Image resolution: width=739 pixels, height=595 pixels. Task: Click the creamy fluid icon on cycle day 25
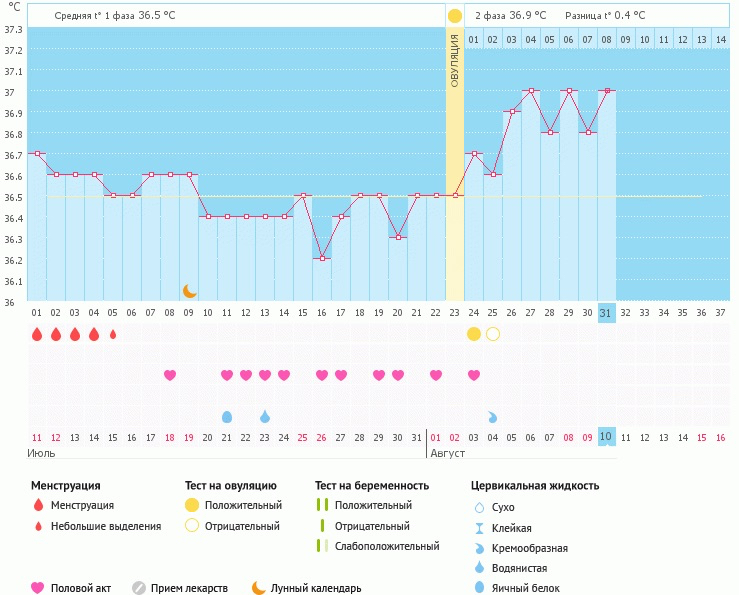coord(493,416)
